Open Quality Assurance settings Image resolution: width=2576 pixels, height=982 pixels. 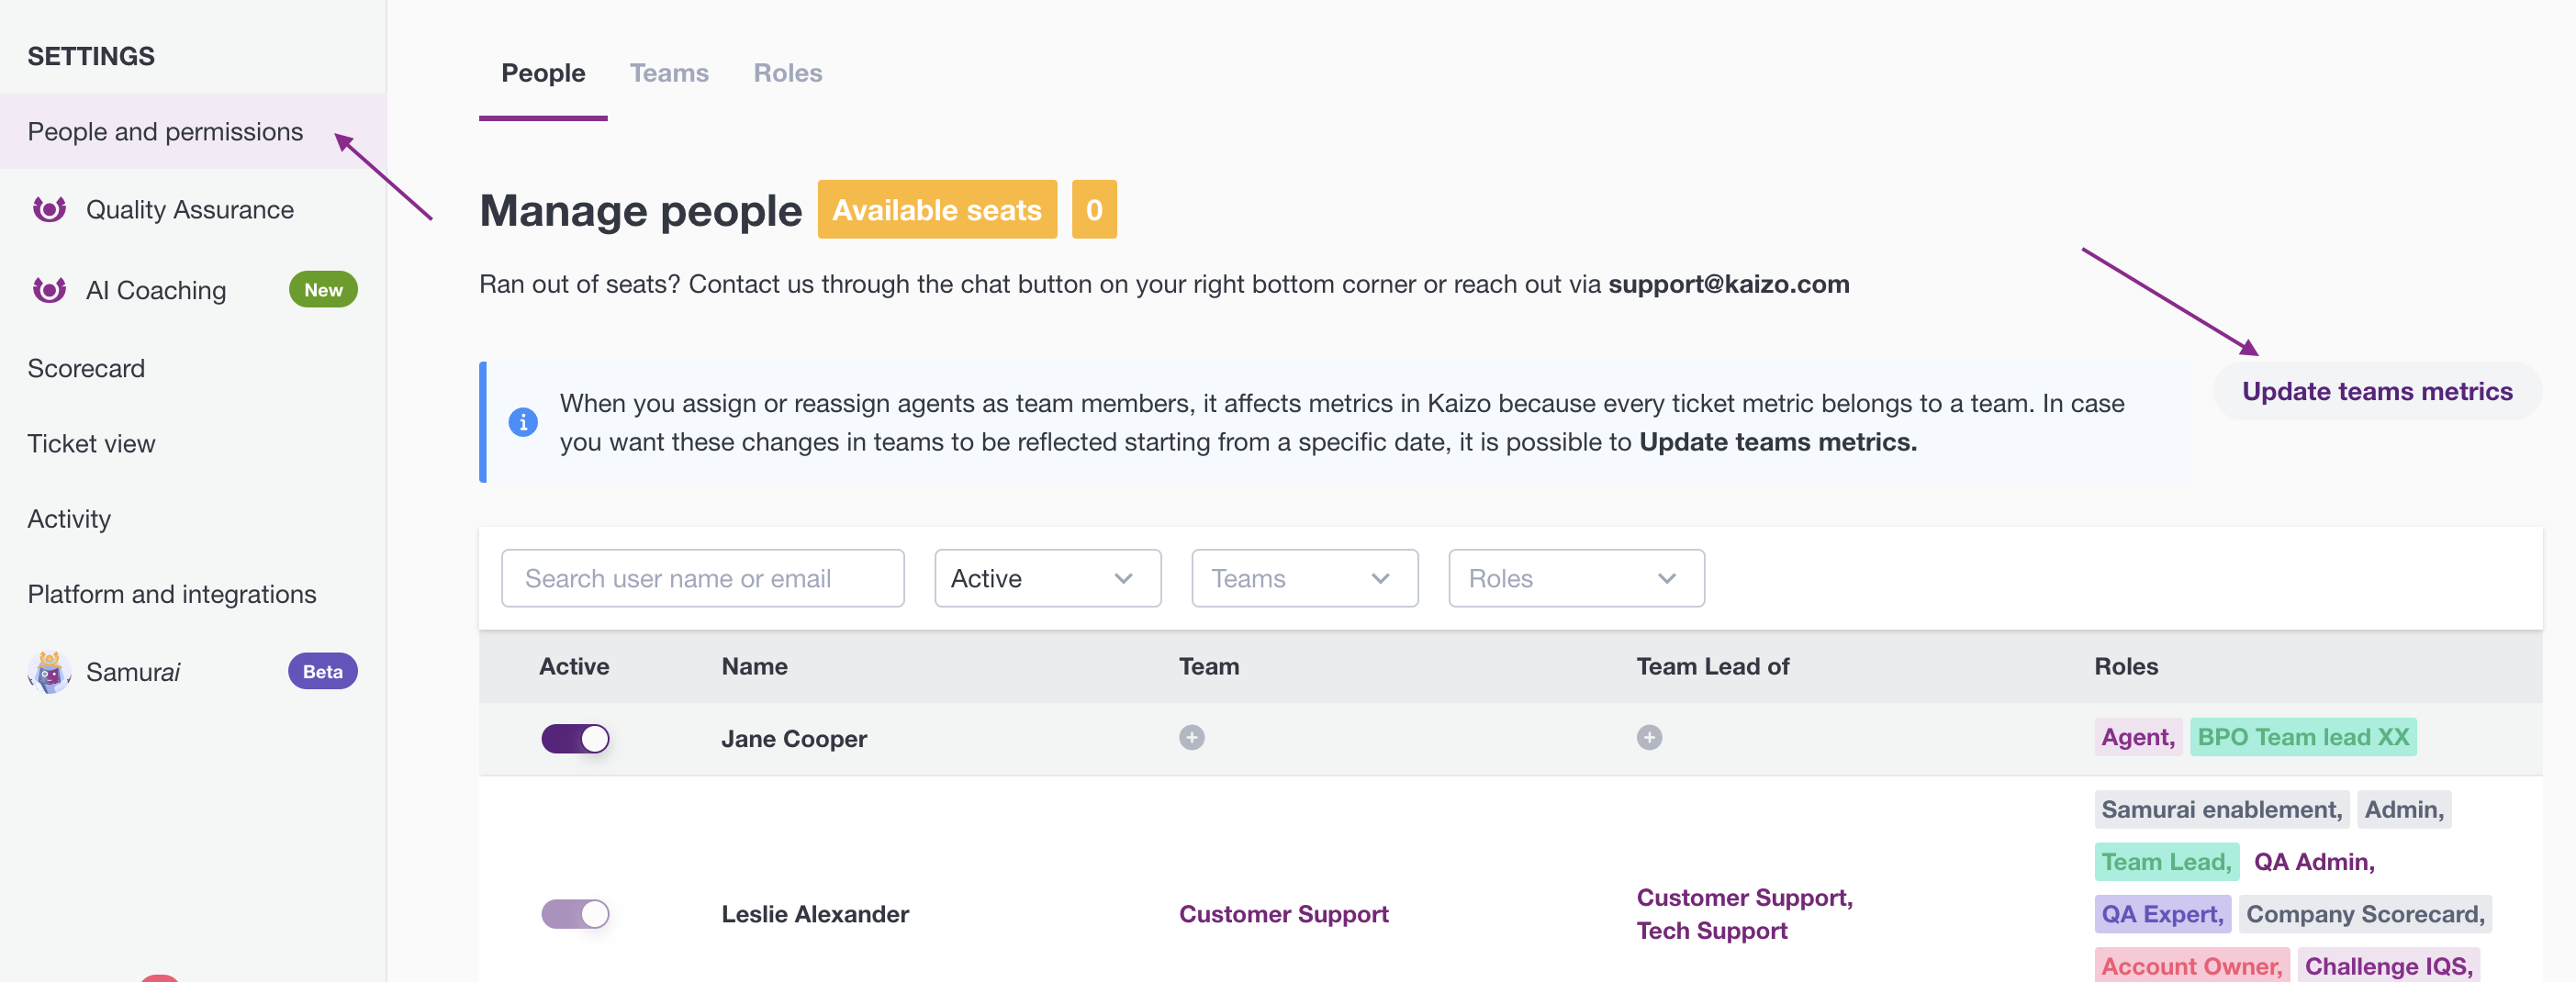190,209
